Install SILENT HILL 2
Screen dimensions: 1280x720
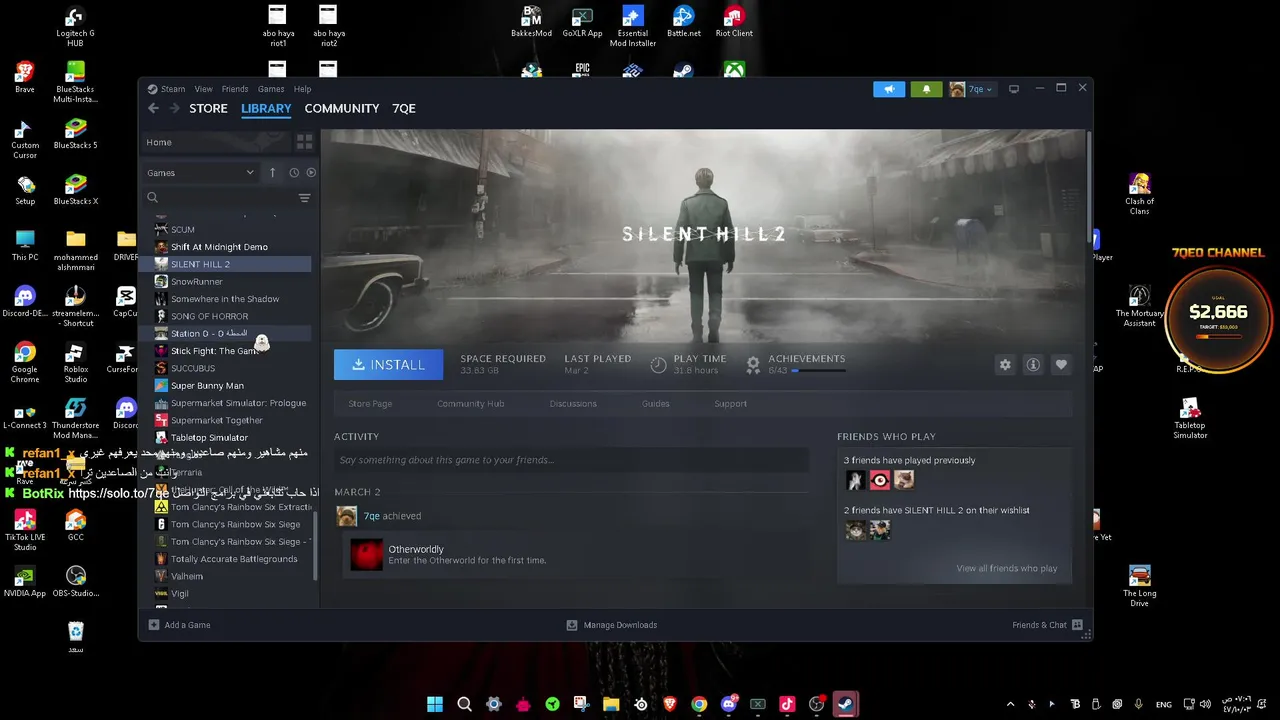tap(388, 364)
